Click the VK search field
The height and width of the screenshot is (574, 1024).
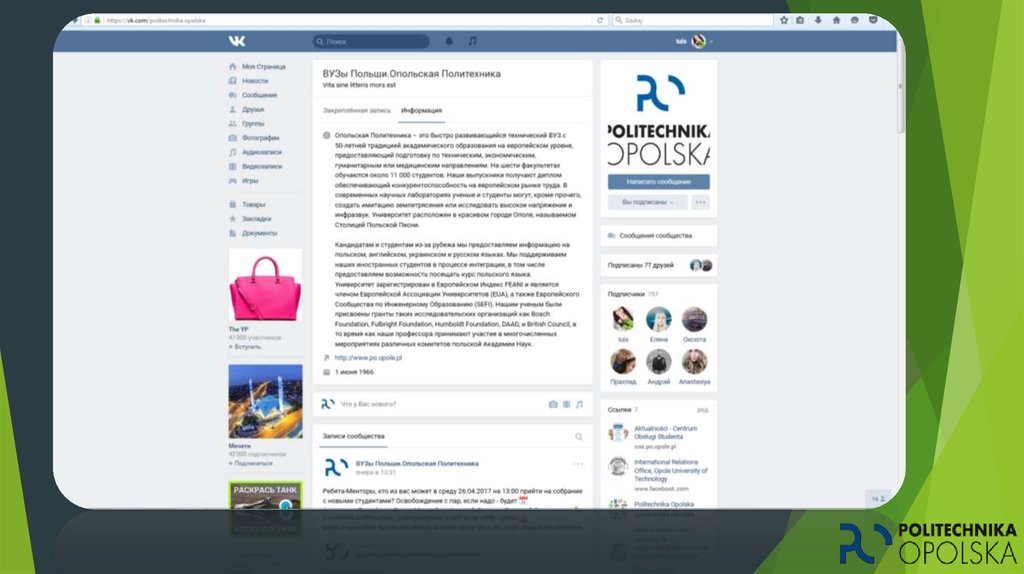(372, 42)
